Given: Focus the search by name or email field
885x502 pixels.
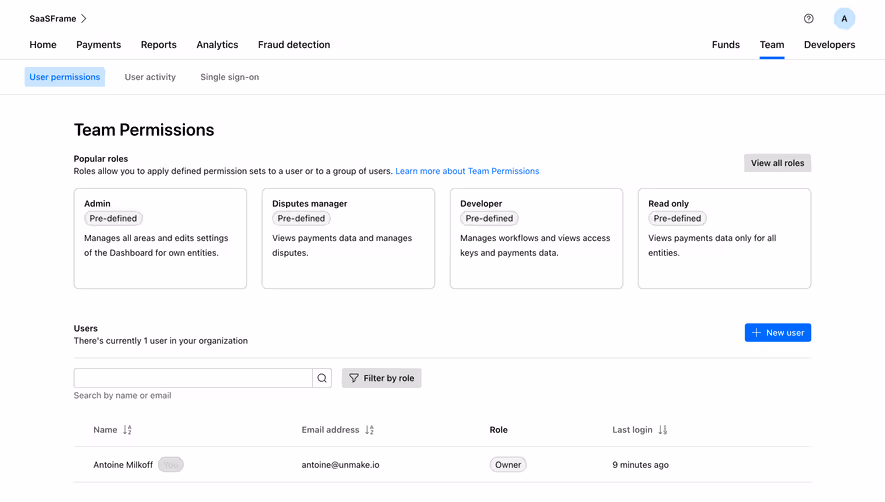Looking at the screenshot, I should point(193,378).
